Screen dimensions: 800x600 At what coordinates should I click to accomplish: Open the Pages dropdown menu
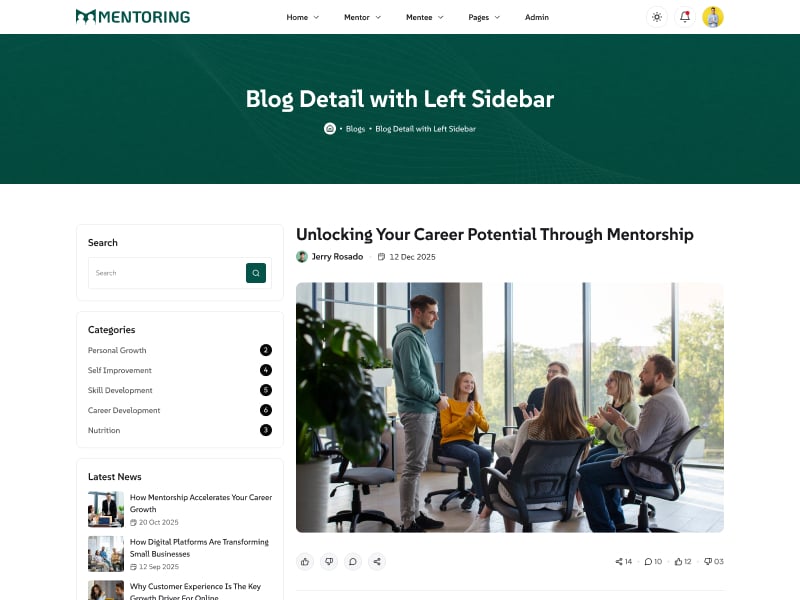coord(484,17)
